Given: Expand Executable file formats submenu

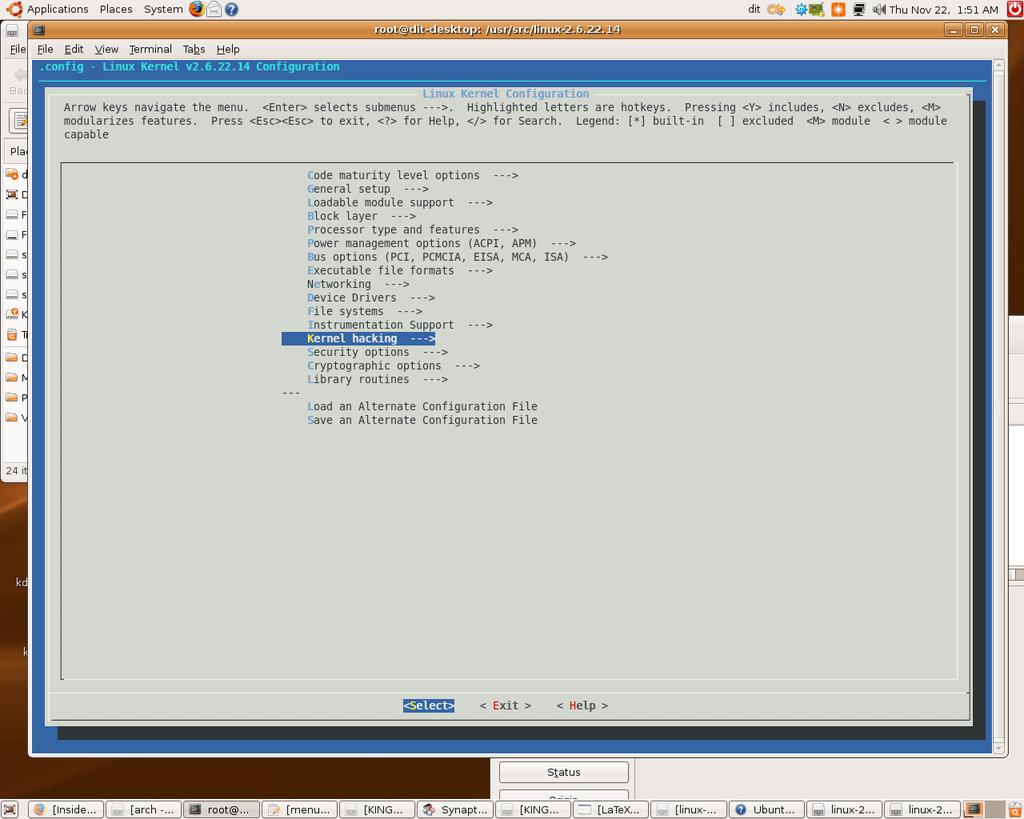Looking at the screenshot, I should [400, 270].
